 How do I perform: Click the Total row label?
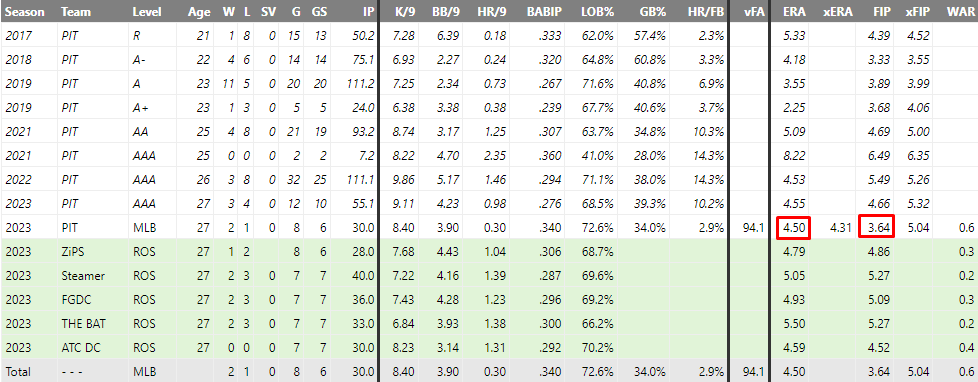(x=18, y=371)
